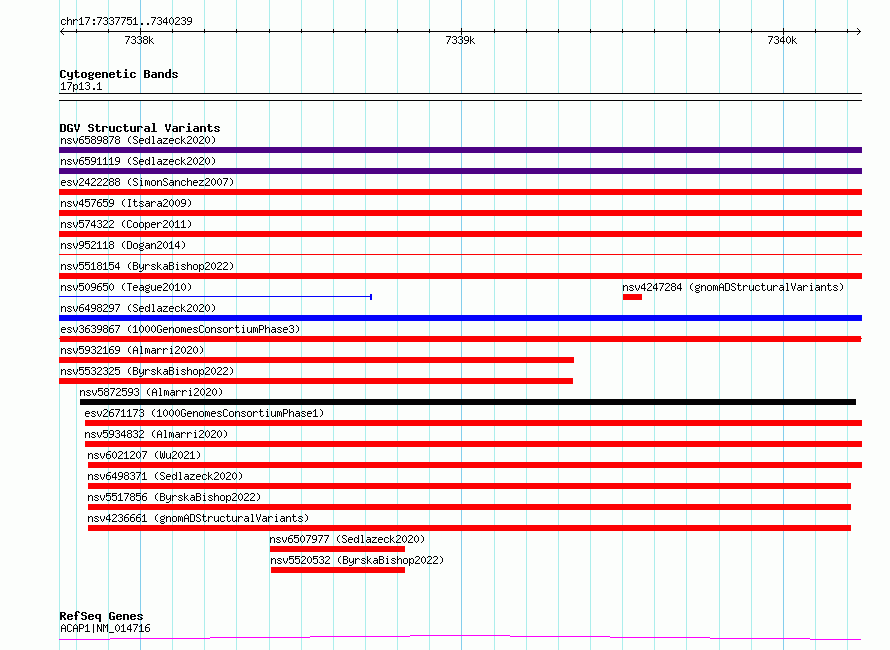Open esv2671173 (1000GenomesConsortiumPhase1) variant
Viewport: 890px width, 650px height.
tap(204, 413)
